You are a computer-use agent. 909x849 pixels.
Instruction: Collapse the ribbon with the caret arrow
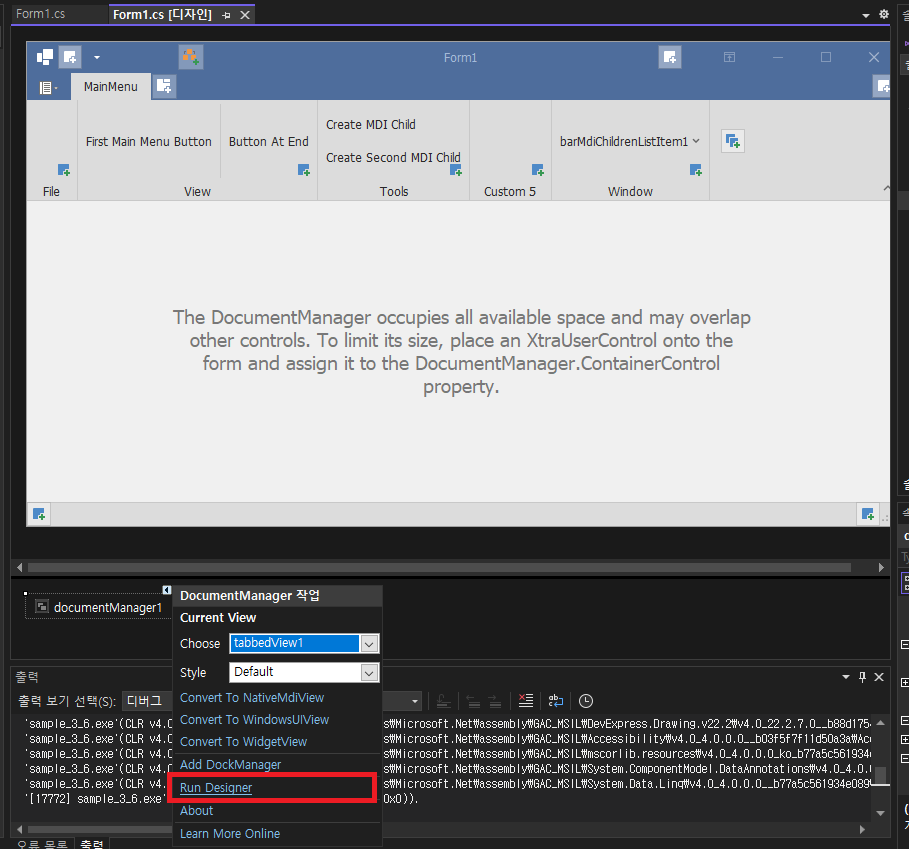(886, 188)
